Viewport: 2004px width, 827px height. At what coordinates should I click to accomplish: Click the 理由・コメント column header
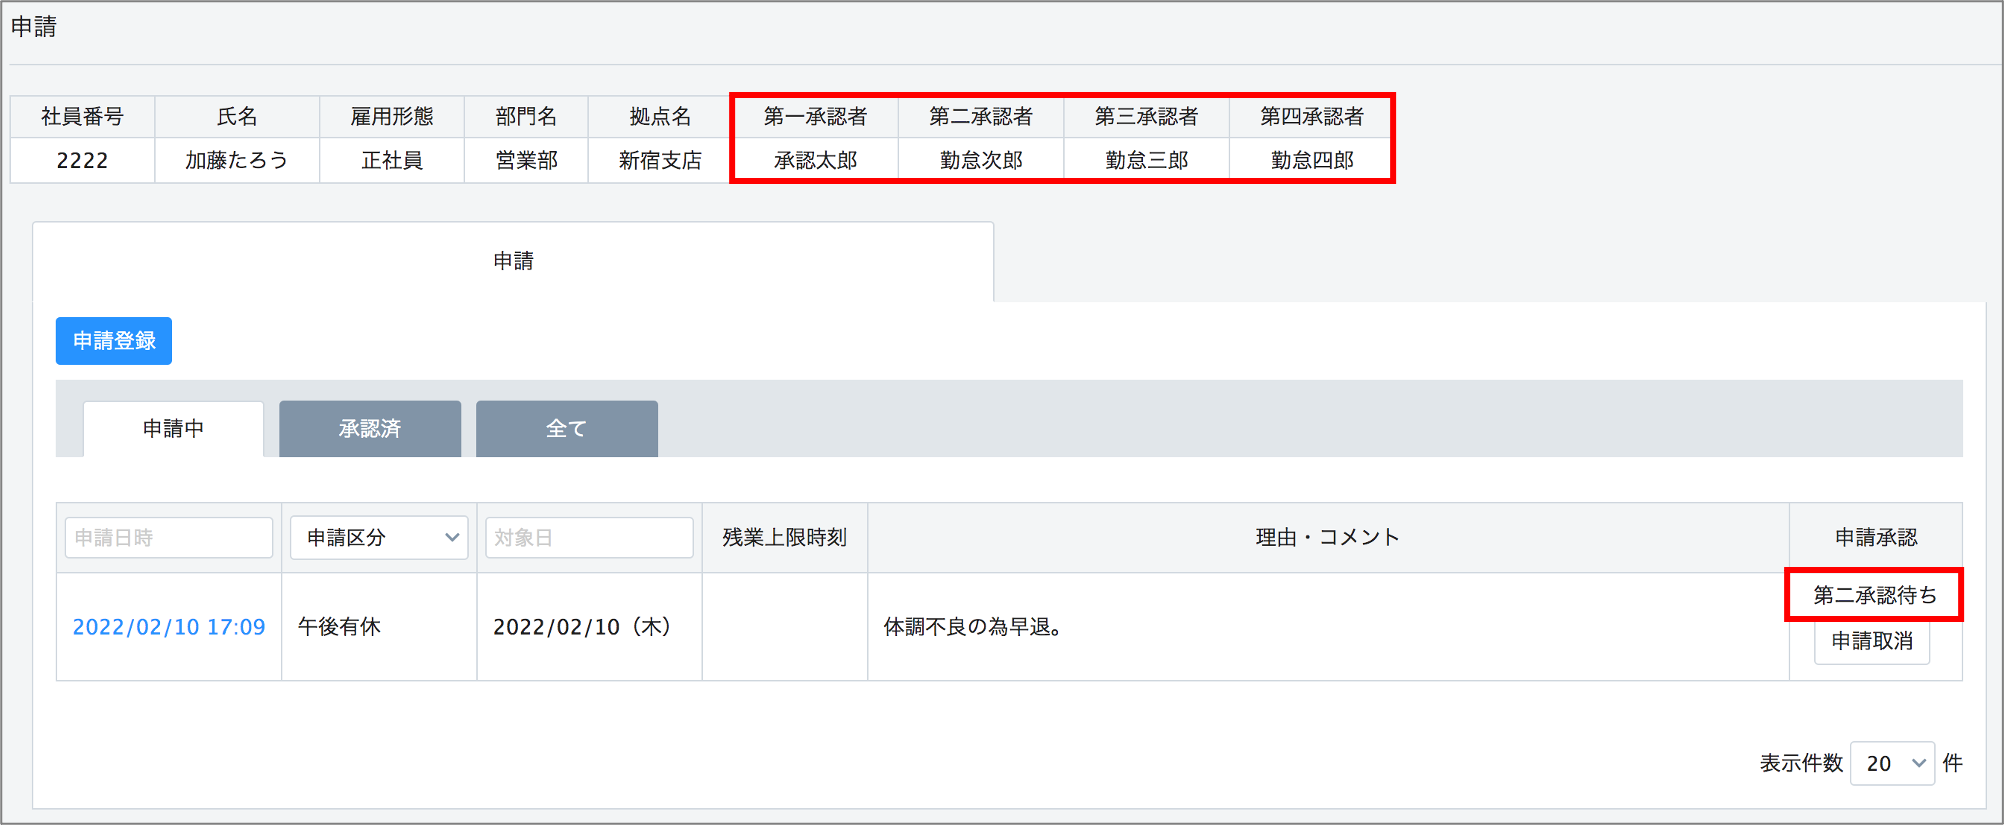coord(1328,538)
